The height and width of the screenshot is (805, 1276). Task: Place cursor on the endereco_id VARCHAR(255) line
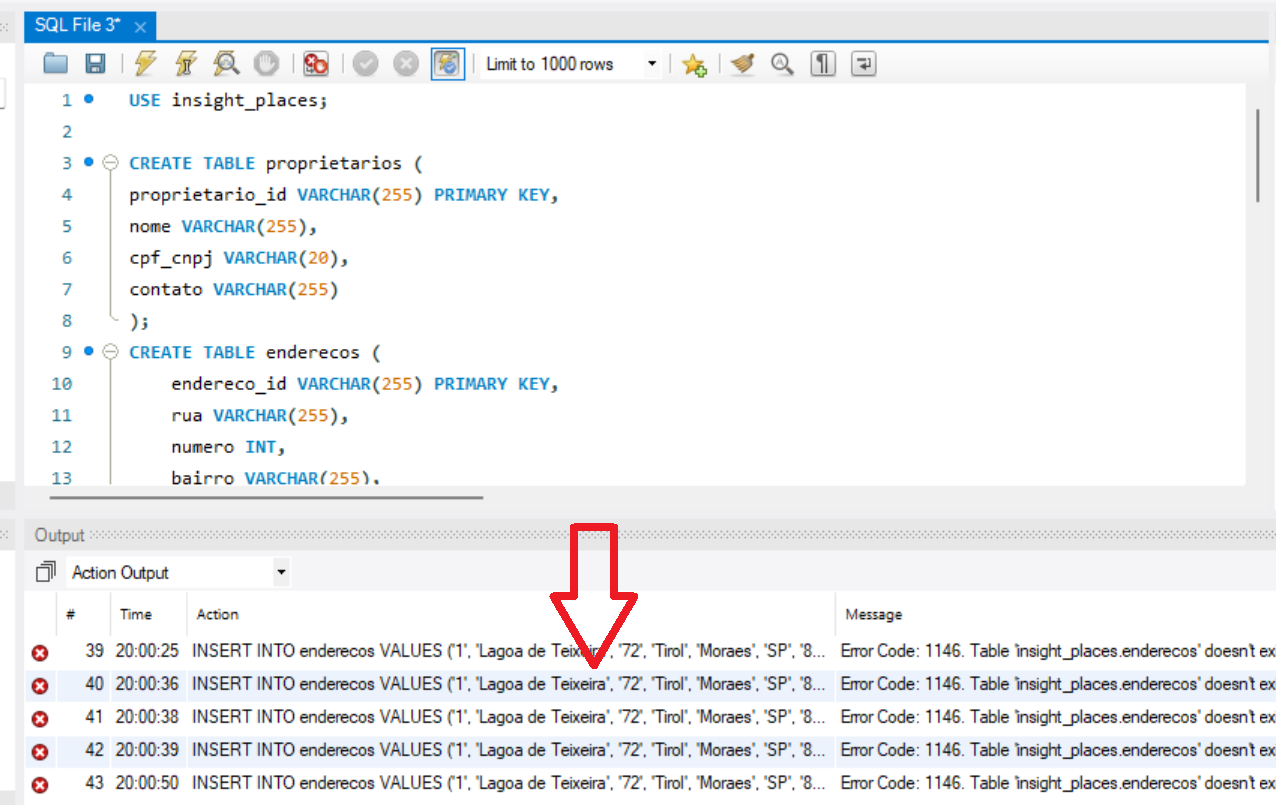(364, 384)
